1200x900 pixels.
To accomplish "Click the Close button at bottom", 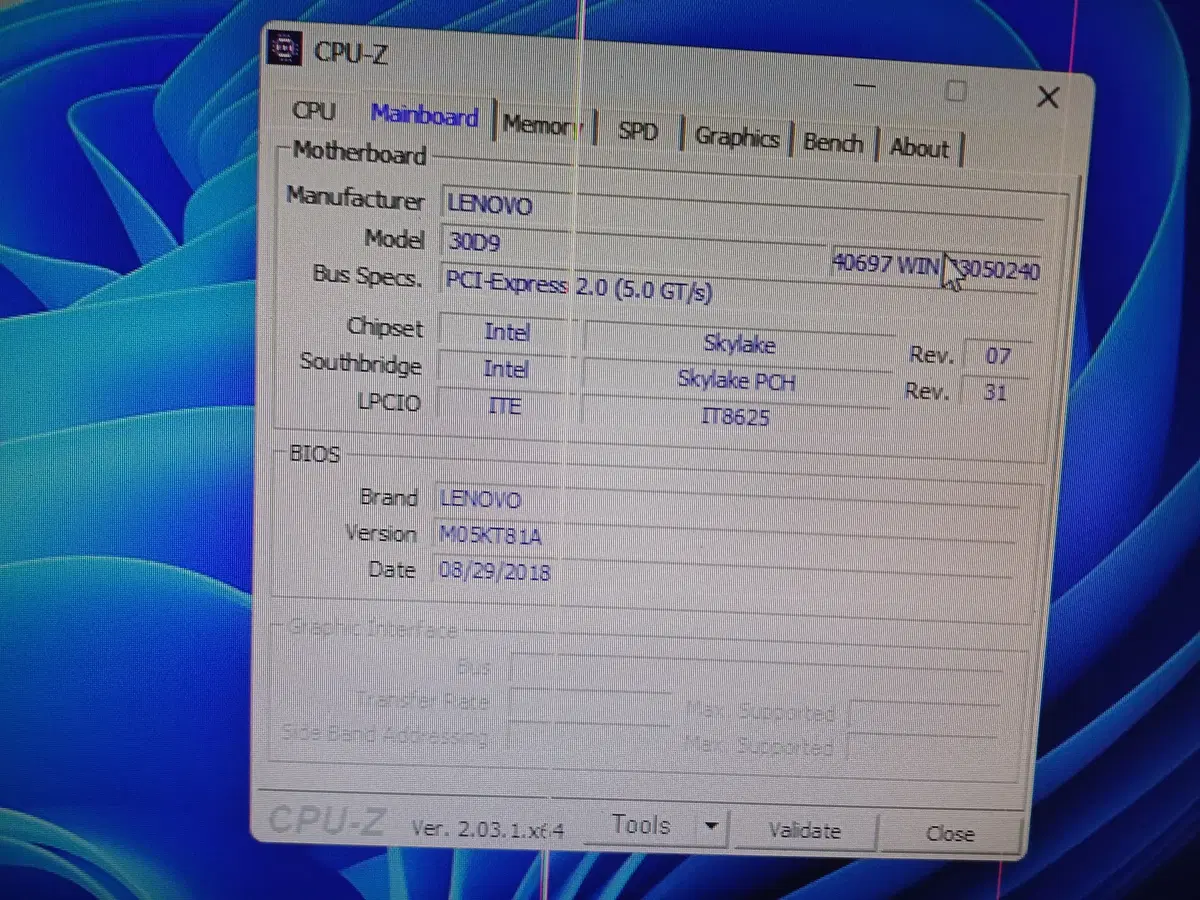I will 950,834.
